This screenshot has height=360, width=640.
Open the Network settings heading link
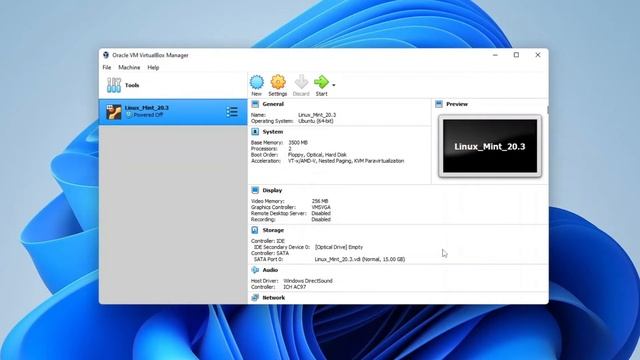click(x=273, y=298)
